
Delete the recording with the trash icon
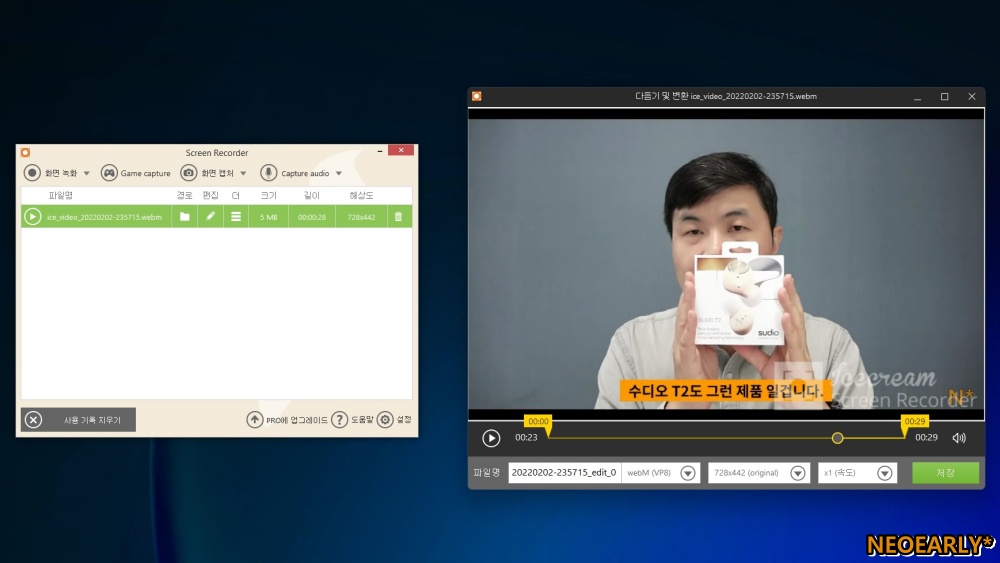399,217
